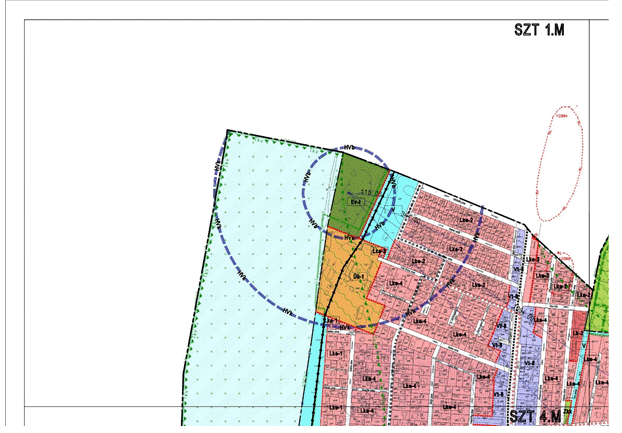Click the SZT 1.M sheet label

click(x=540, y=31)
